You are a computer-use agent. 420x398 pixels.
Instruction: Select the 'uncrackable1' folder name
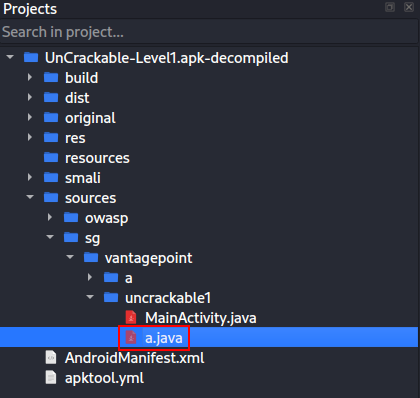point(168,298)
